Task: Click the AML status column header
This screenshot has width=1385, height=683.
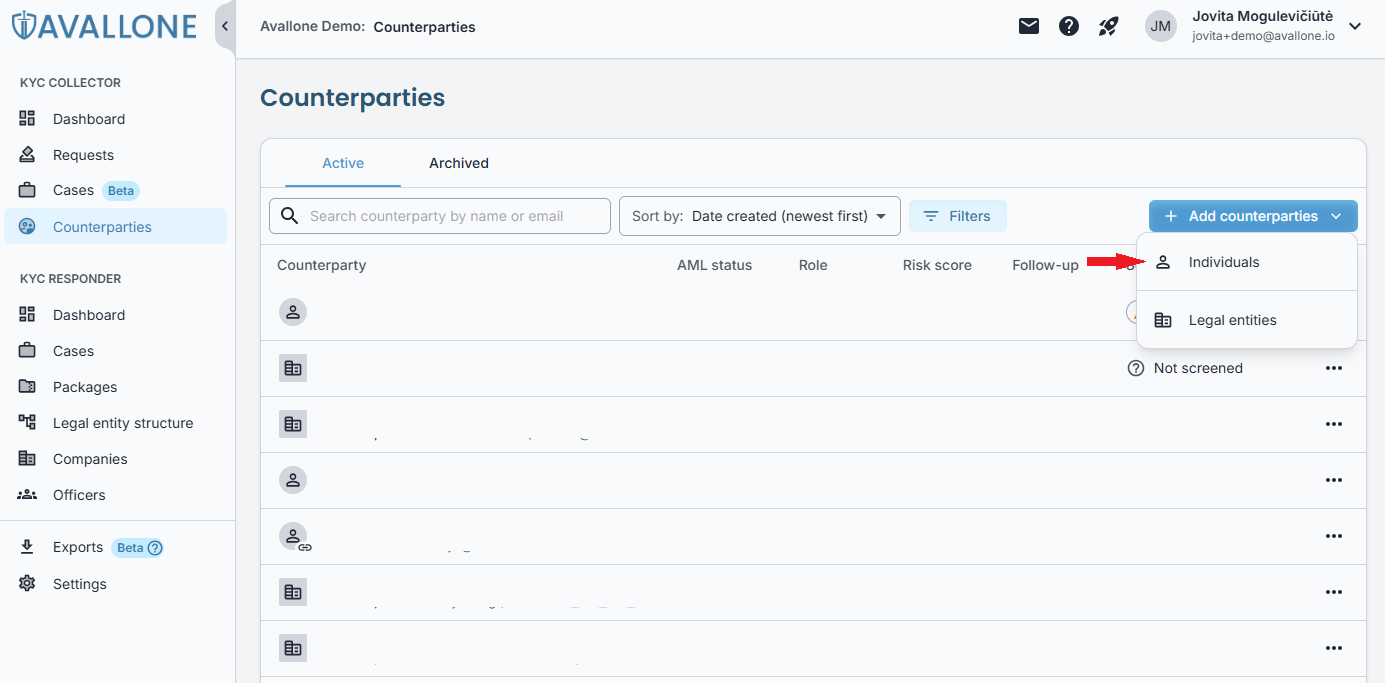Action: point(714,265)
